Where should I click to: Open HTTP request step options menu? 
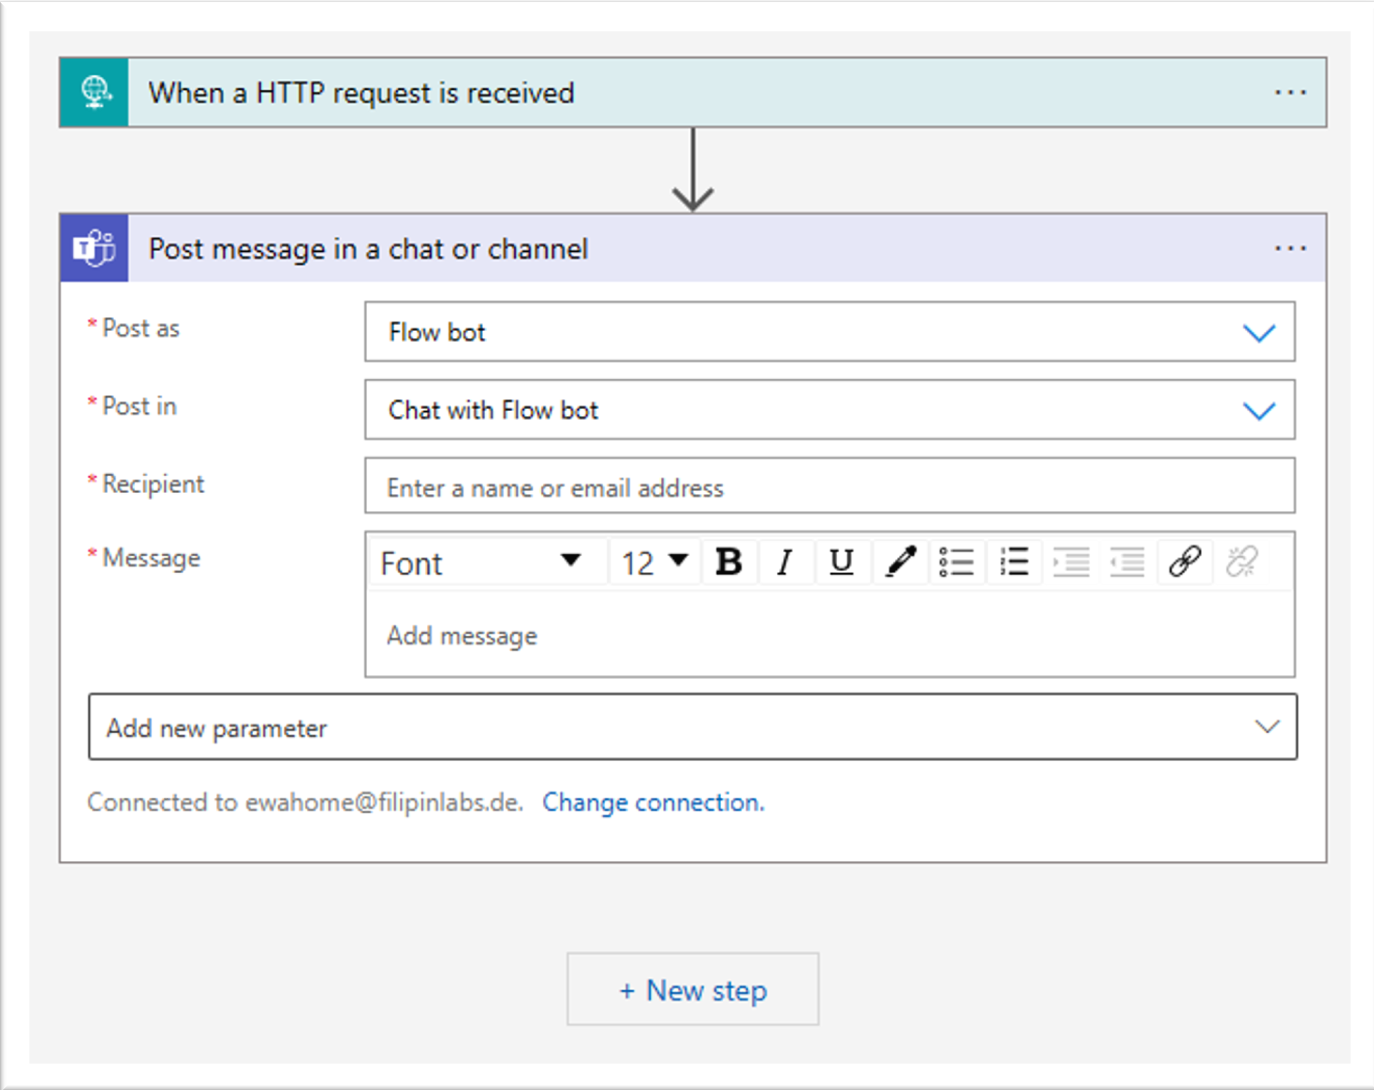click(x=1290, y=93)
